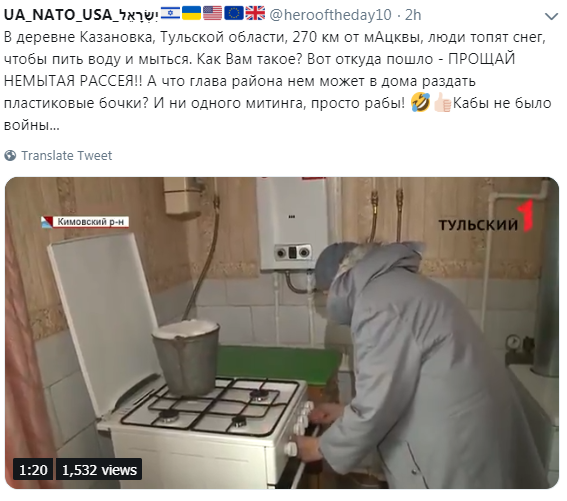Viewport: 567px width, 501px height.
Task: Click the Israel flag emoji in name
Action: [x=170, y=13]
